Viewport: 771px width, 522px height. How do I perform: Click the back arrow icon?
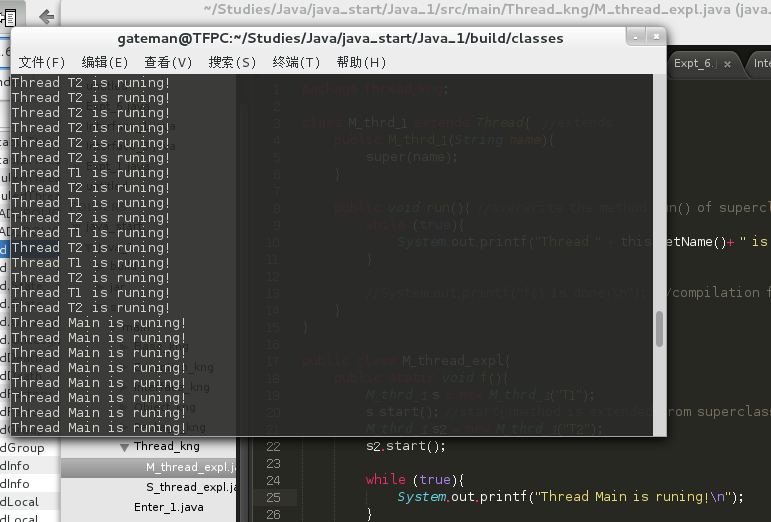click(x=46, y=16)
